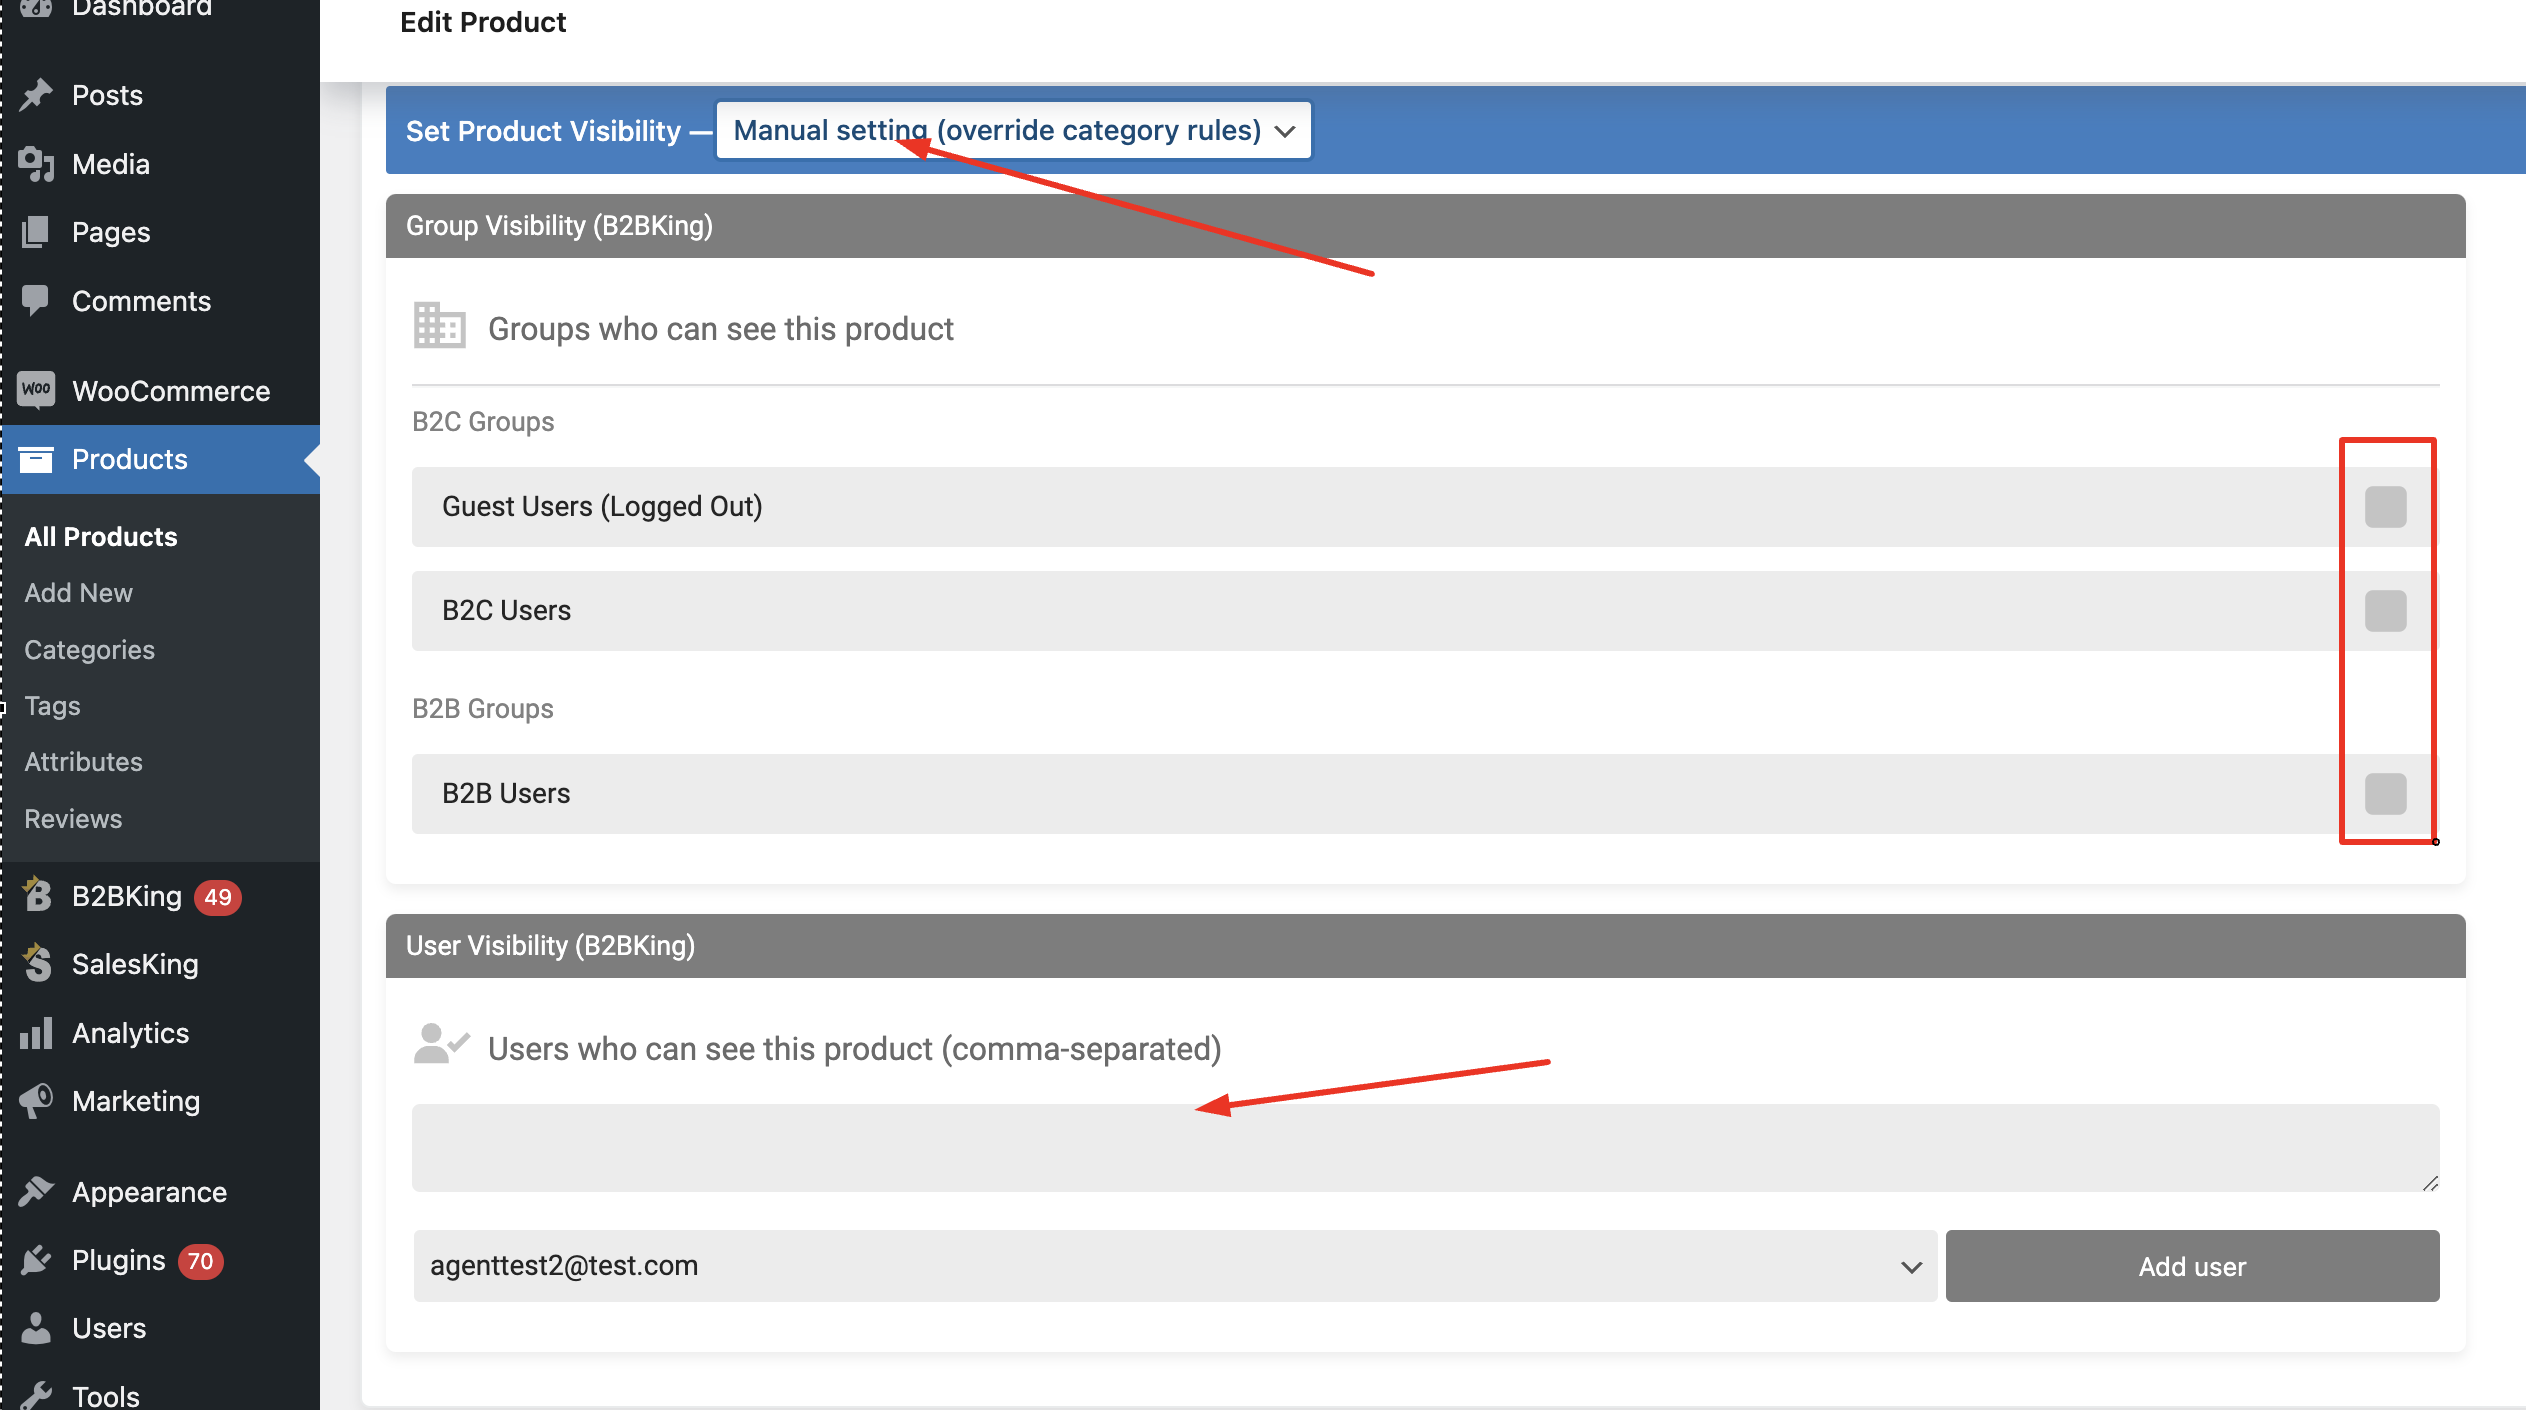The width and height of the screenshot is (2526, 1410).
Task: Click the SalesKing plugin icon
Action: 37,963
